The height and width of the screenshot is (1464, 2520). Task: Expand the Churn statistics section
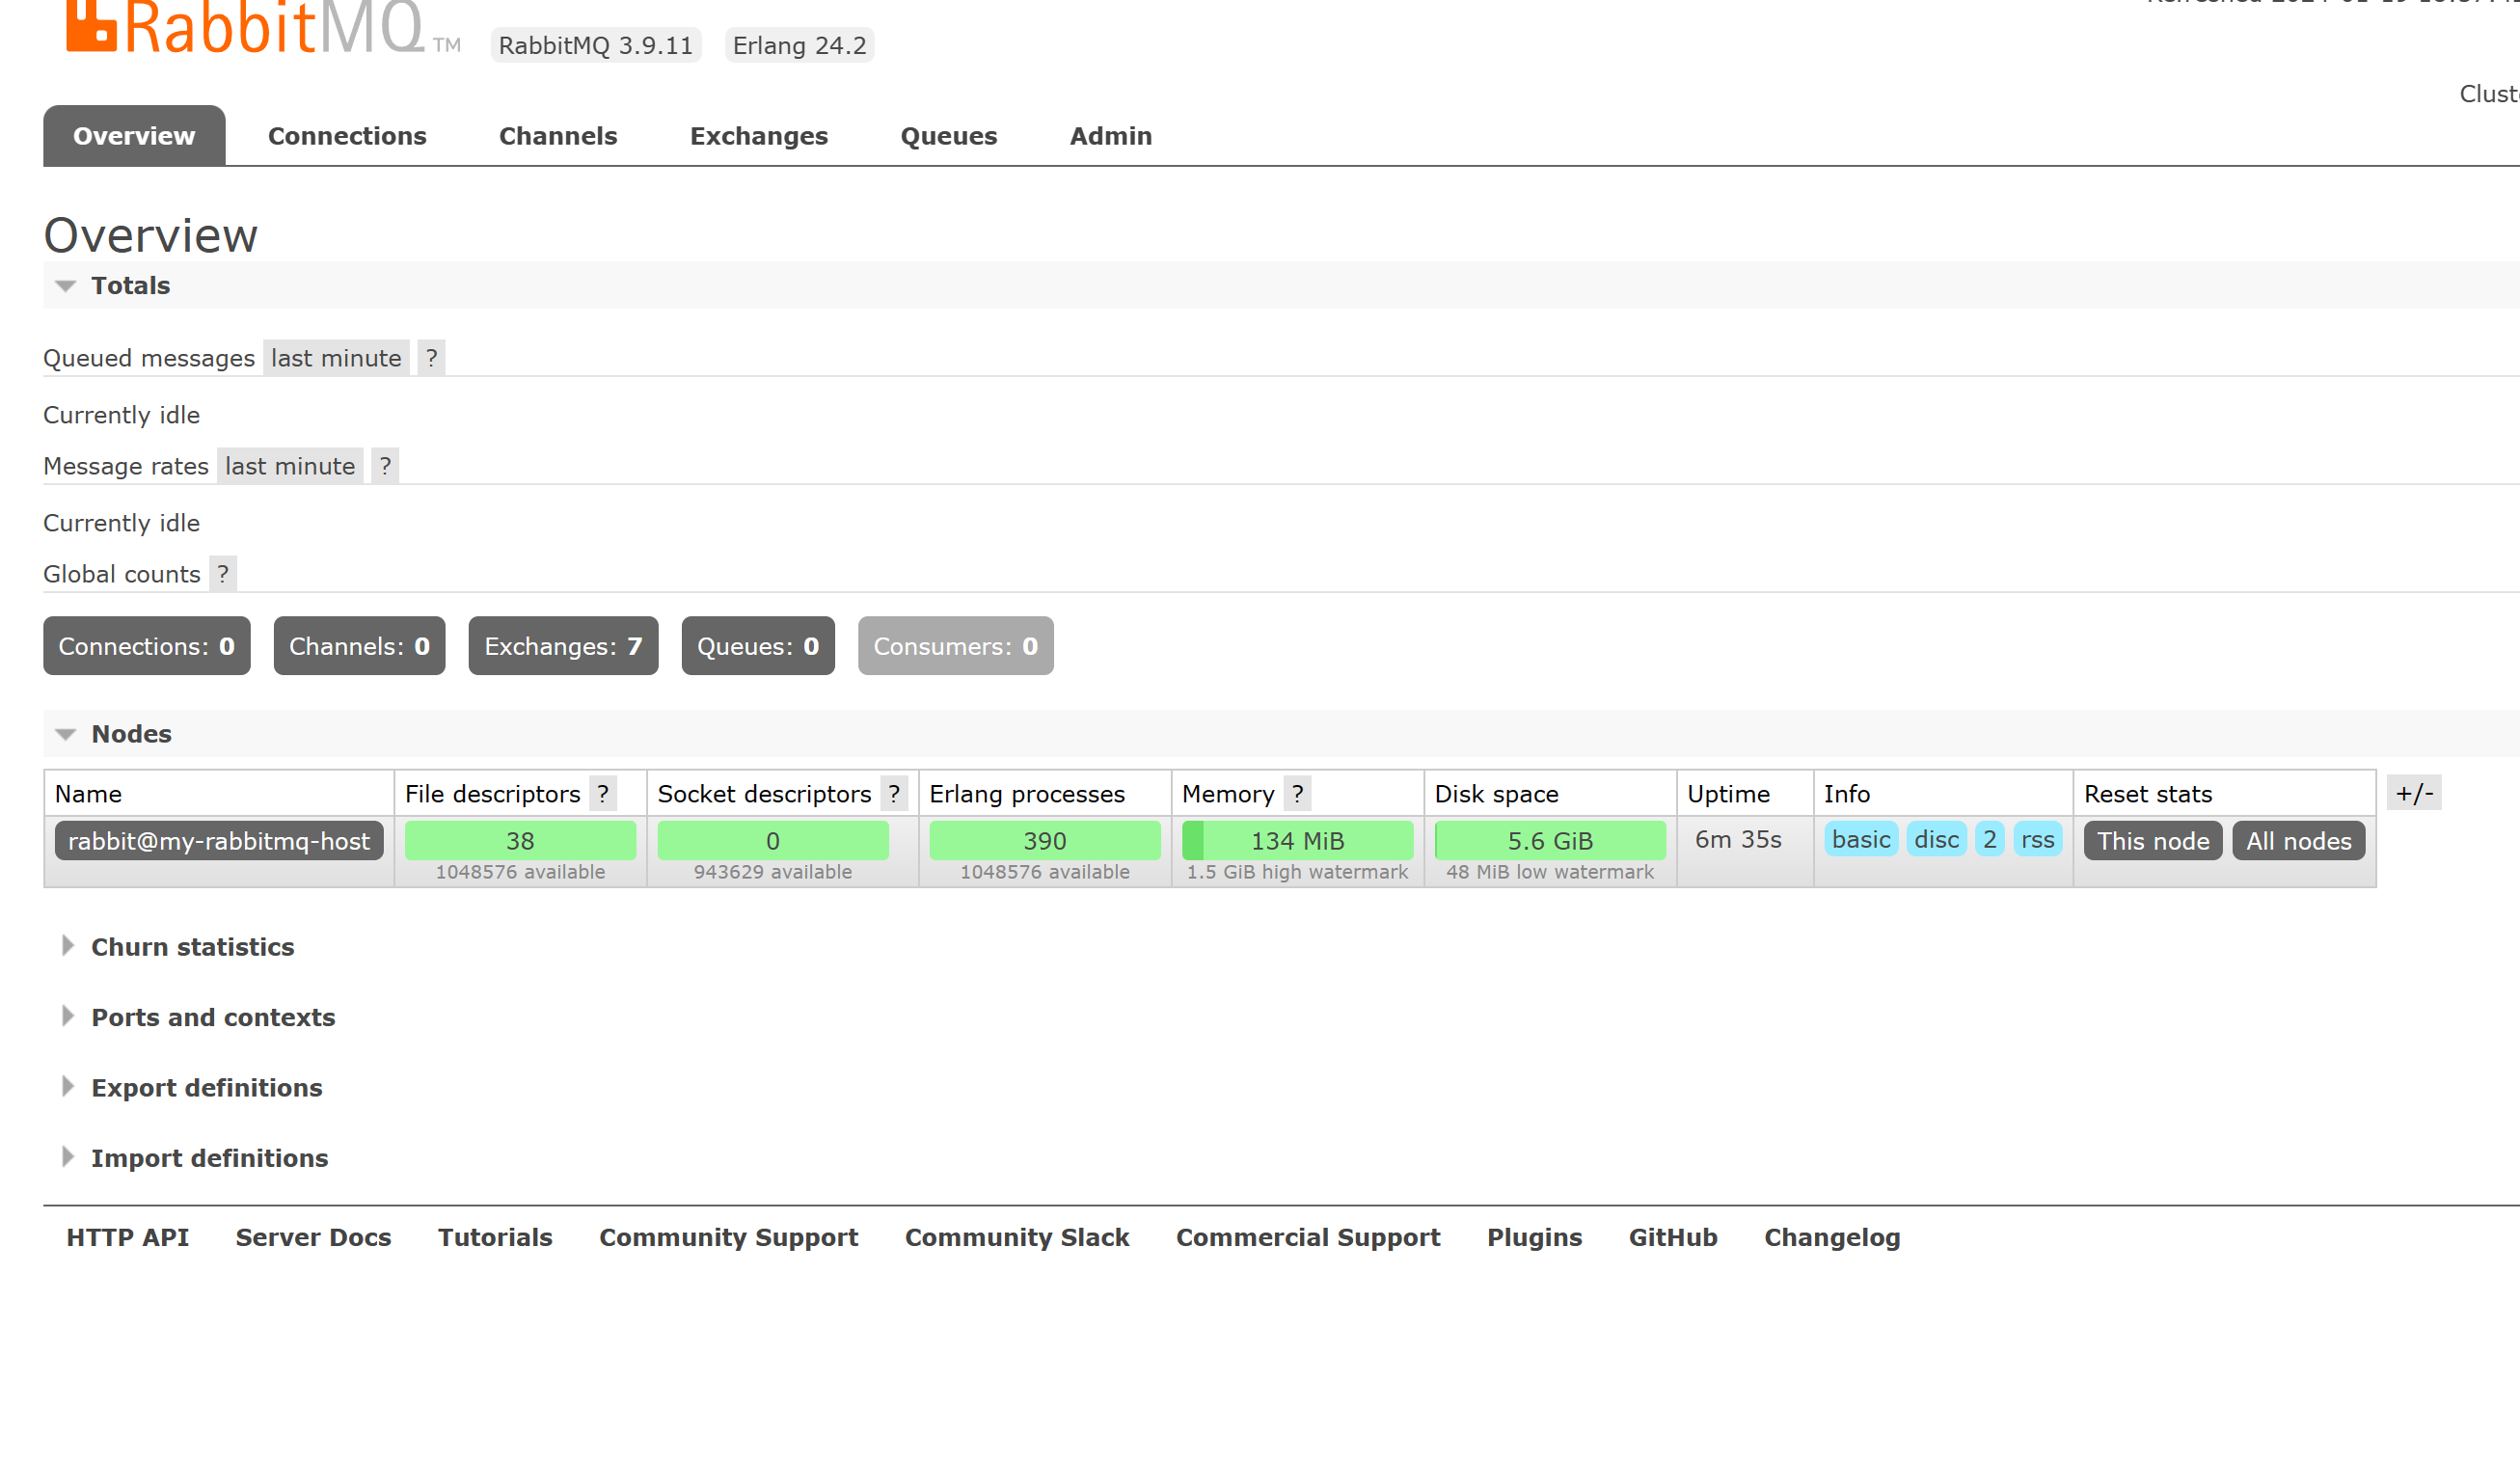192,946
